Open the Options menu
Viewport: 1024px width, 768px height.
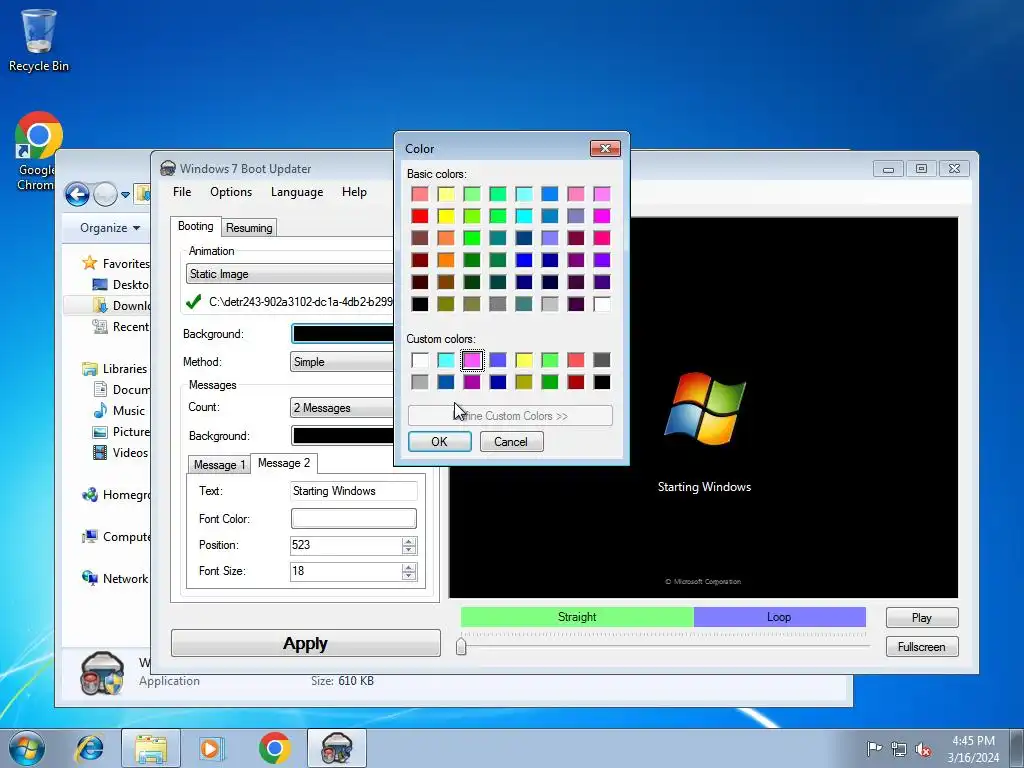tap(231, 192)
